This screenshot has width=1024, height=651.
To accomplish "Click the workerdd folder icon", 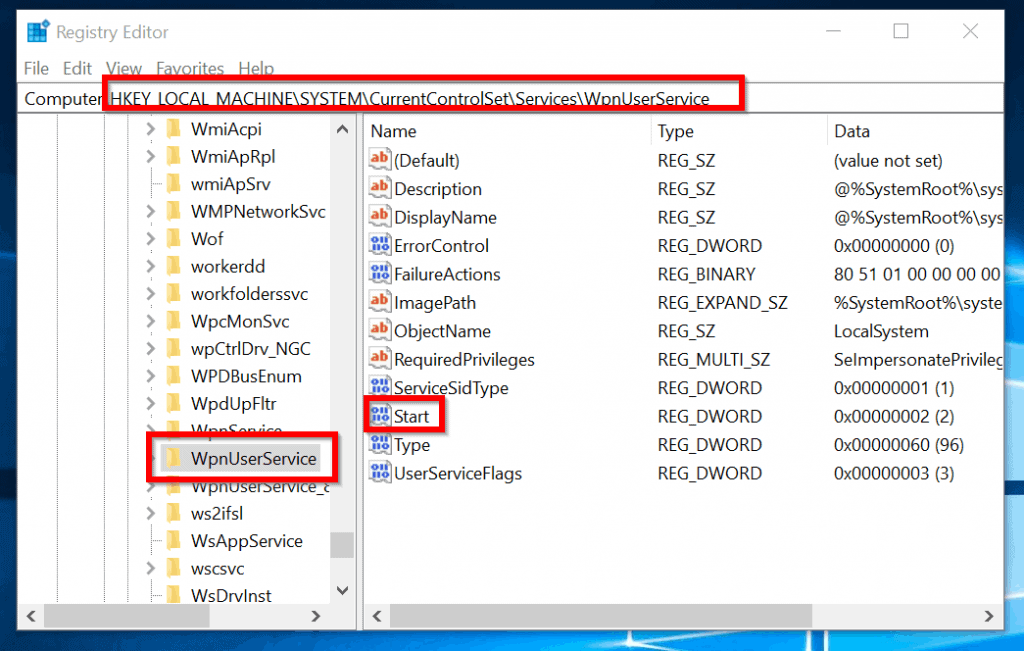I will pyautogui.click(x=174, y=266).
